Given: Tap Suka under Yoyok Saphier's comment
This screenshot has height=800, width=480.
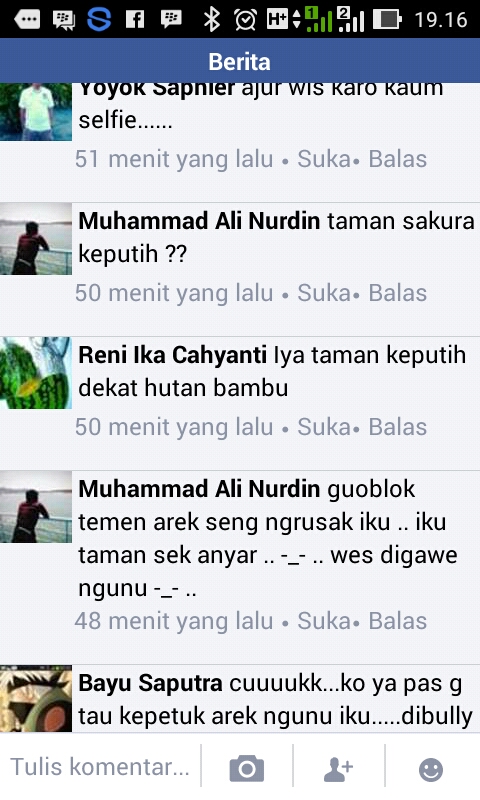Looking at the screenshot, I should (324, 159).
